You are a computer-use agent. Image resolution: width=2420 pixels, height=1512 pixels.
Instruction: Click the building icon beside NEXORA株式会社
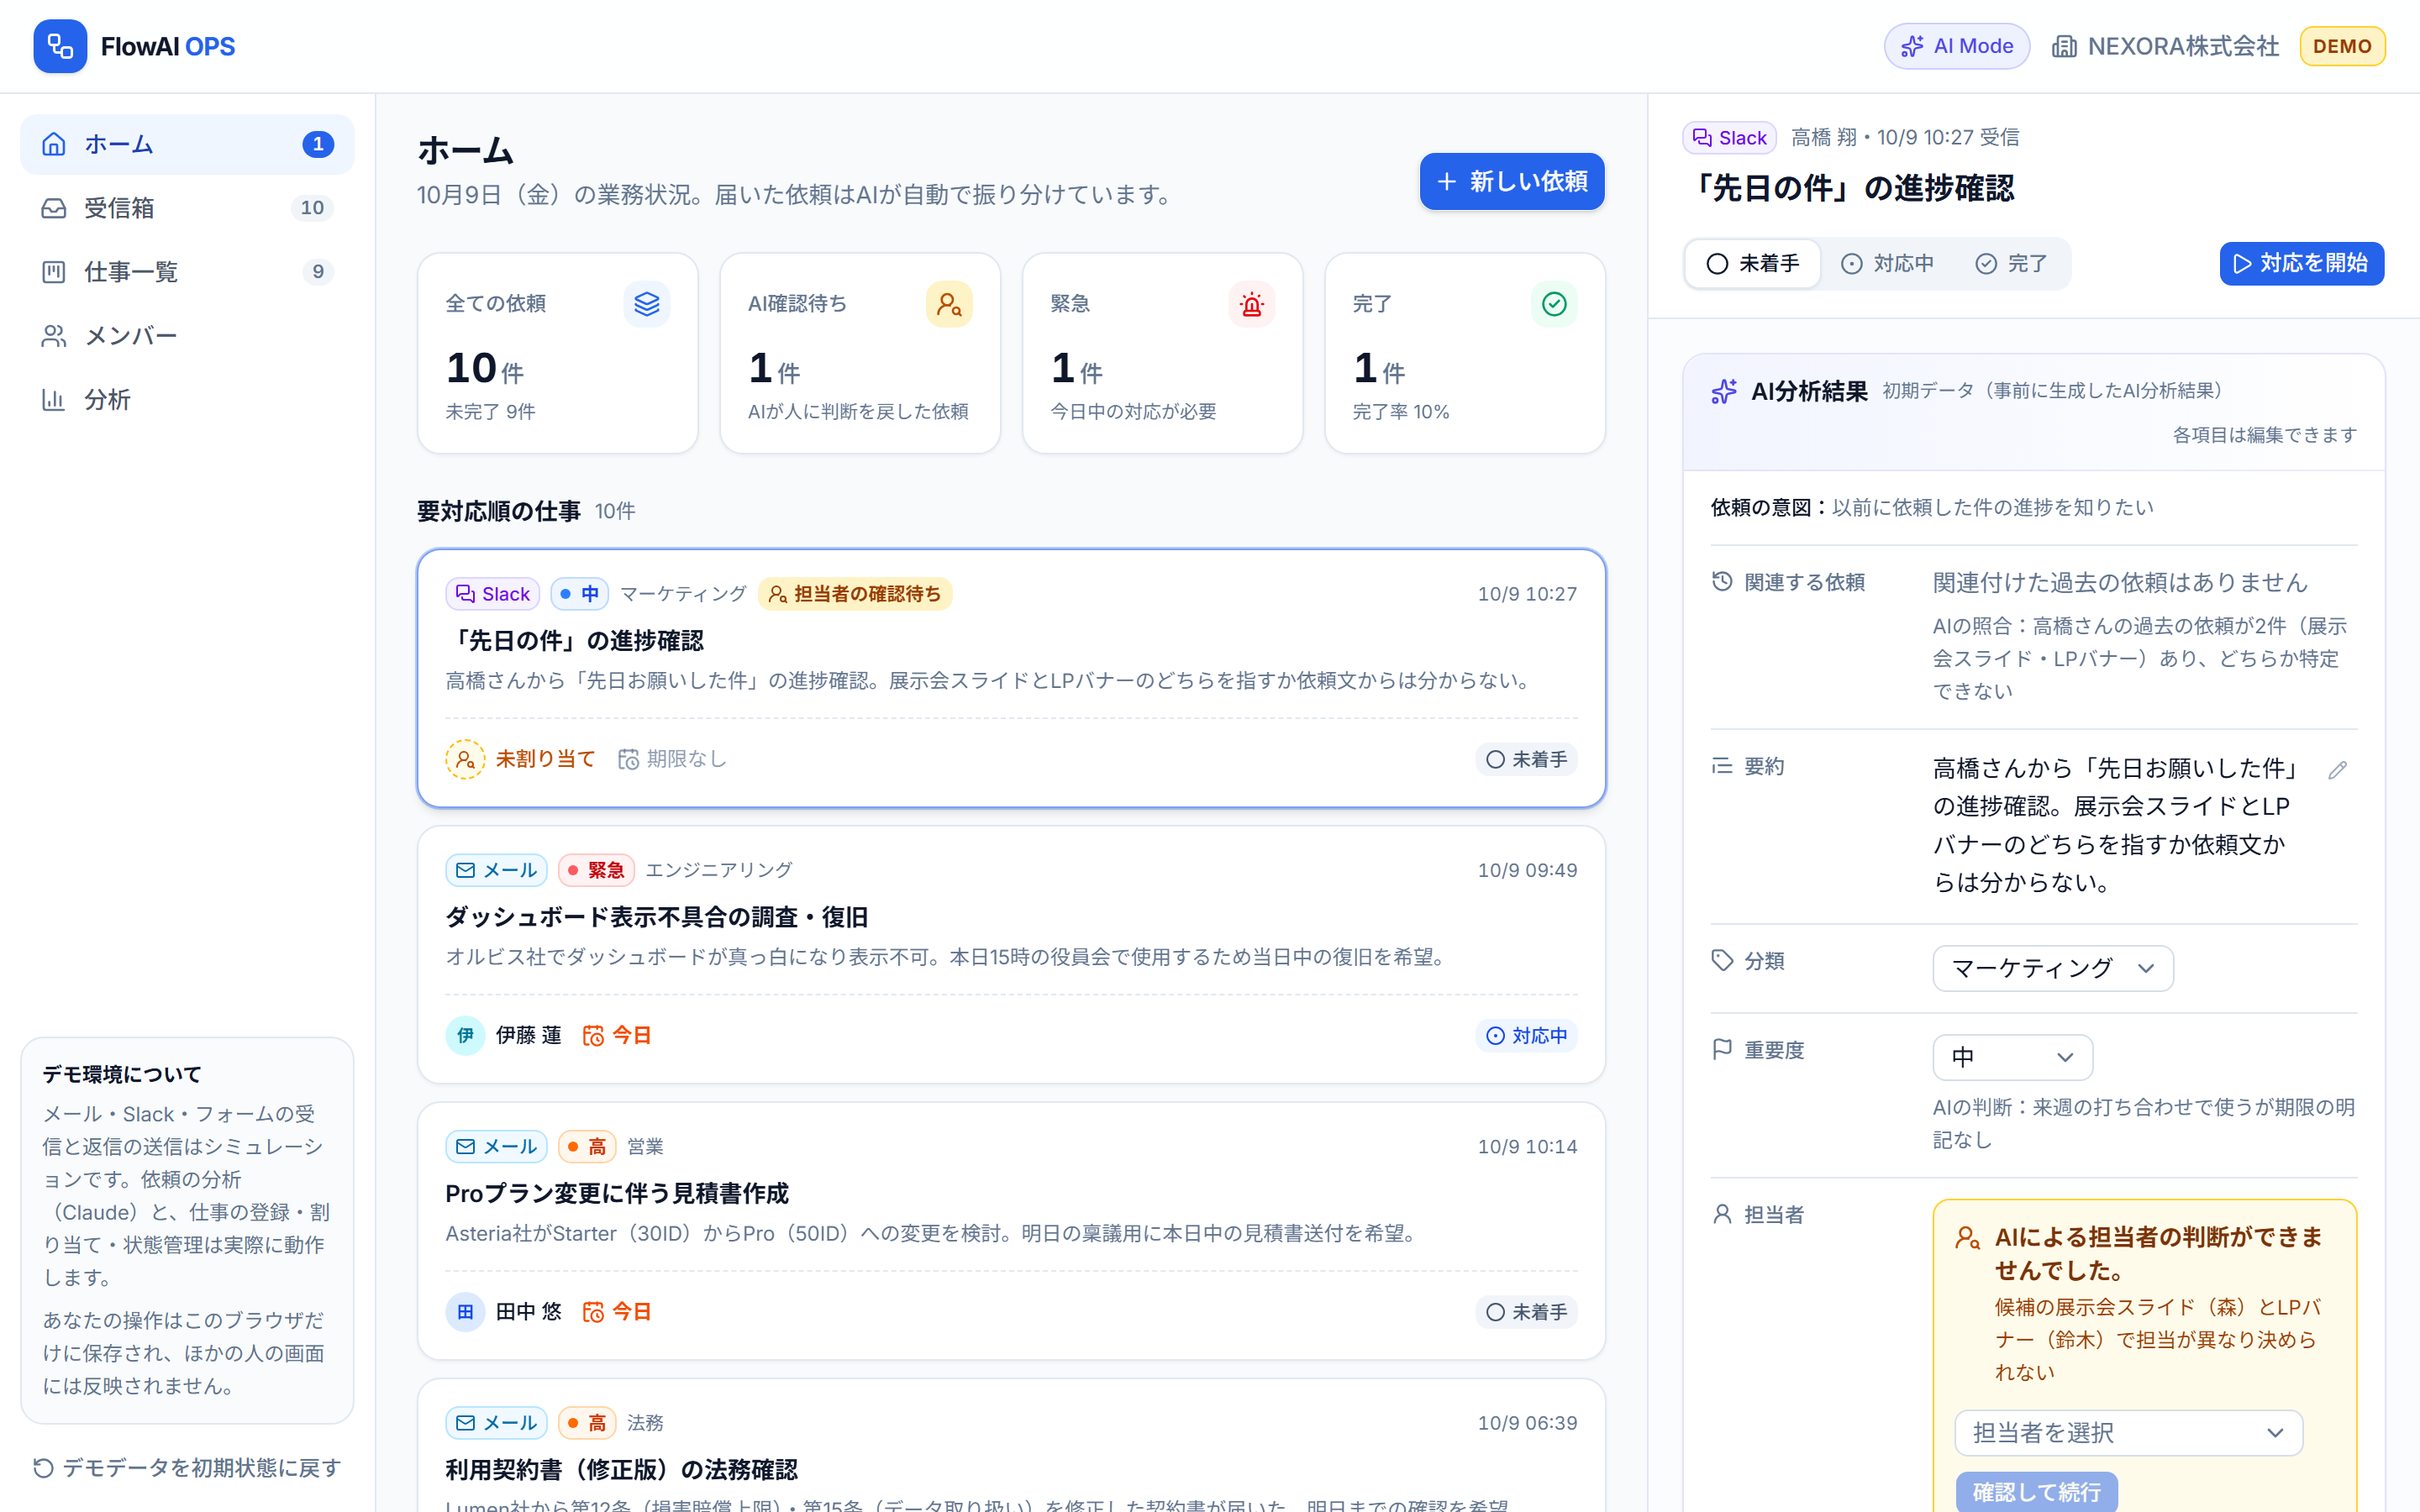2064,46
